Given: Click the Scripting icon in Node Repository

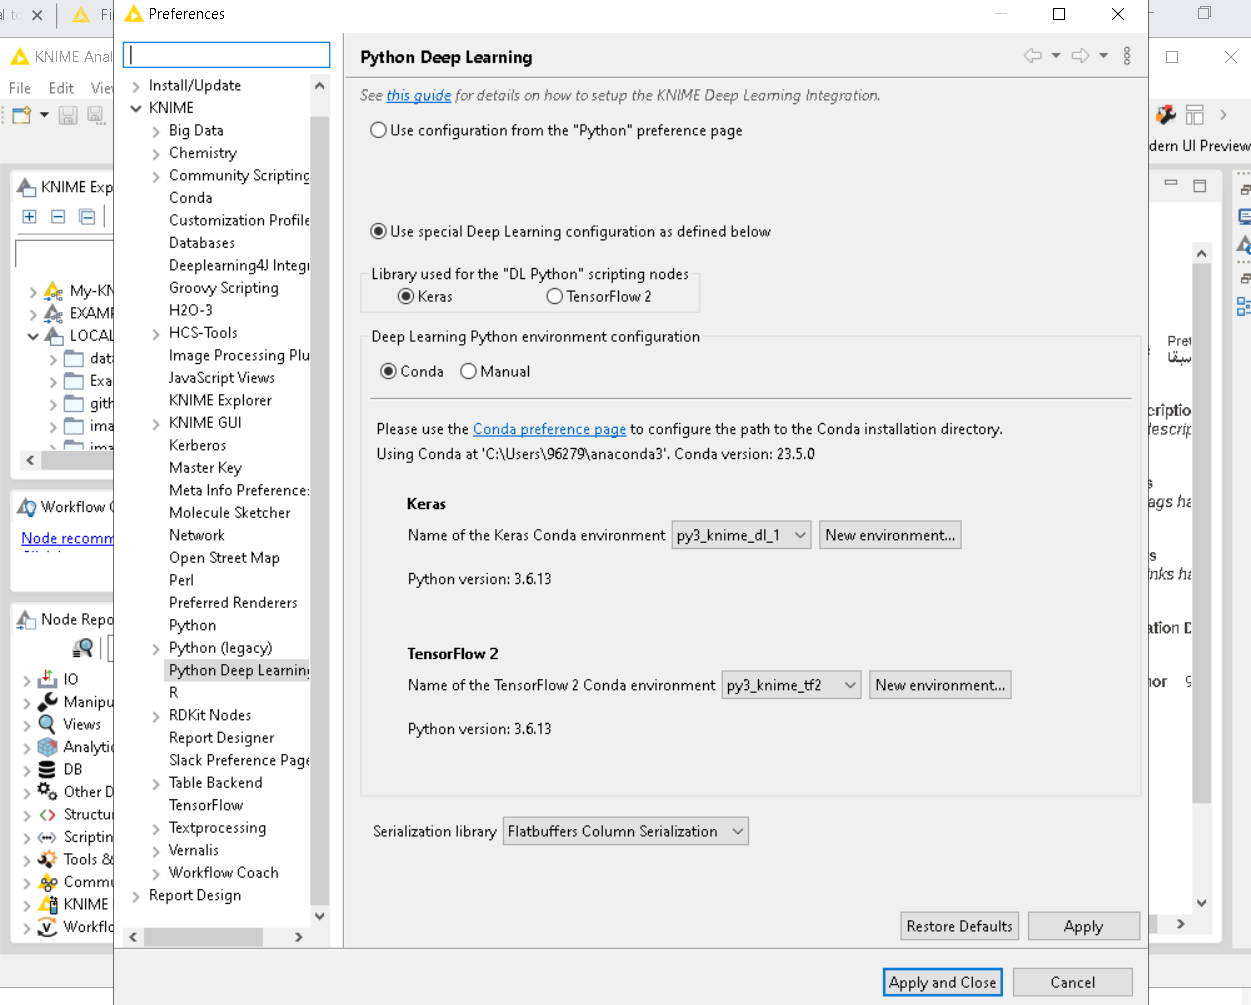Looking at the screenshot, I should coord(47,837).
